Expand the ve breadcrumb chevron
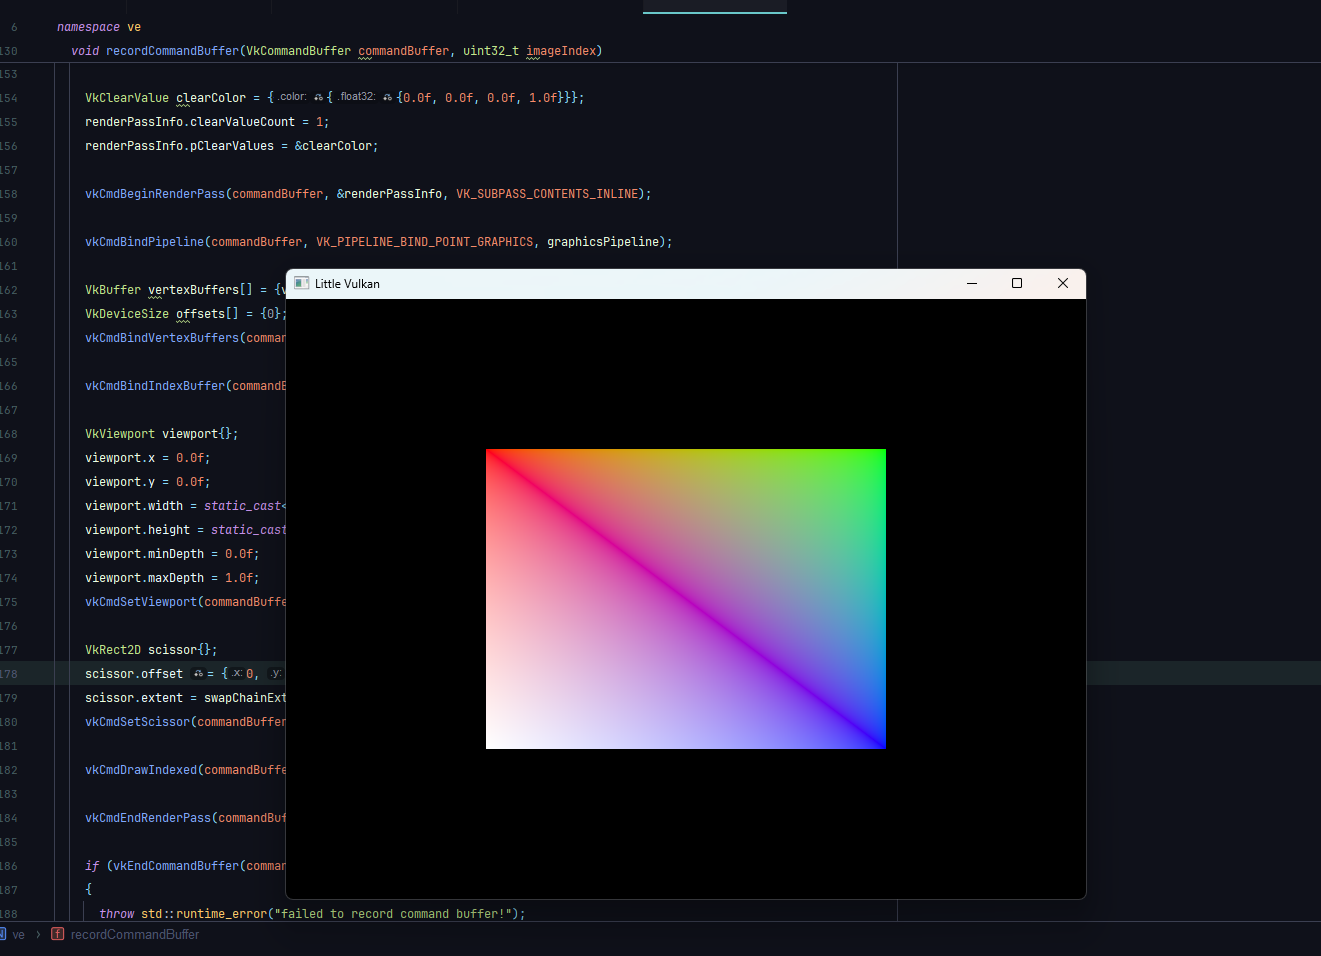Screen dimensions: 1321x956 pyautogui.click(x=39, y=934)
